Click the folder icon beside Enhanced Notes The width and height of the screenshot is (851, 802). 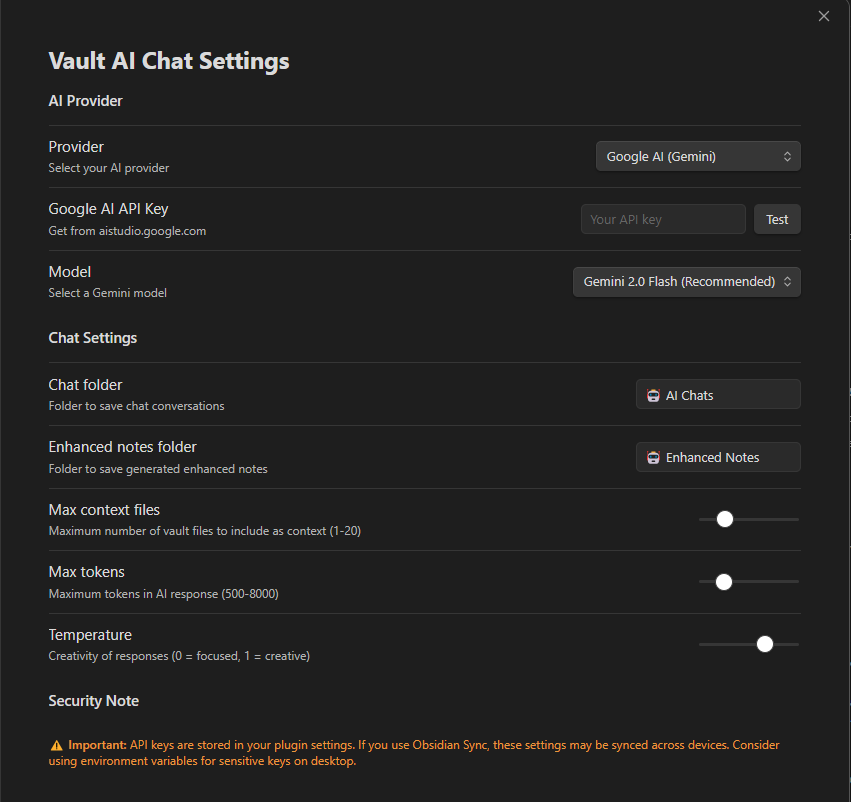click(x=653, y=457)
